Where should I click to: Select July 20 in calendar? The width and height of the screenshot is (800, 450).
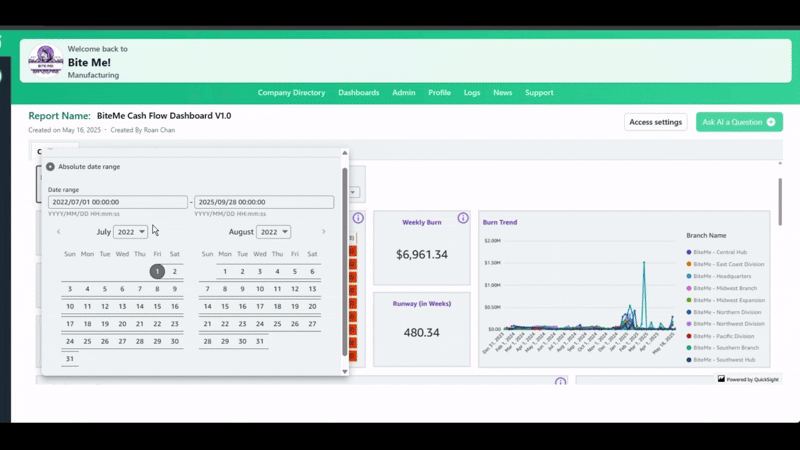[122, 324]
